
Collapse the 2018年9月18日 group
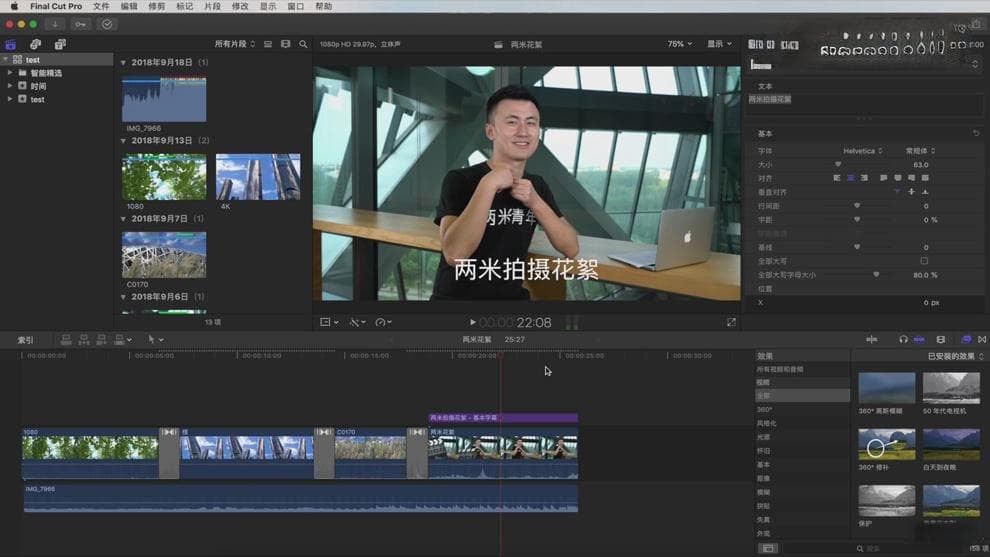click(x=123, y=63)
